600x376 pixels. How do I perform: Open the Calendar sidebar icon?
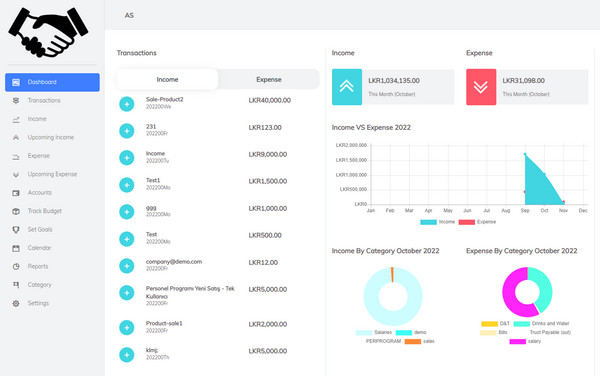[x=16, y=248]
